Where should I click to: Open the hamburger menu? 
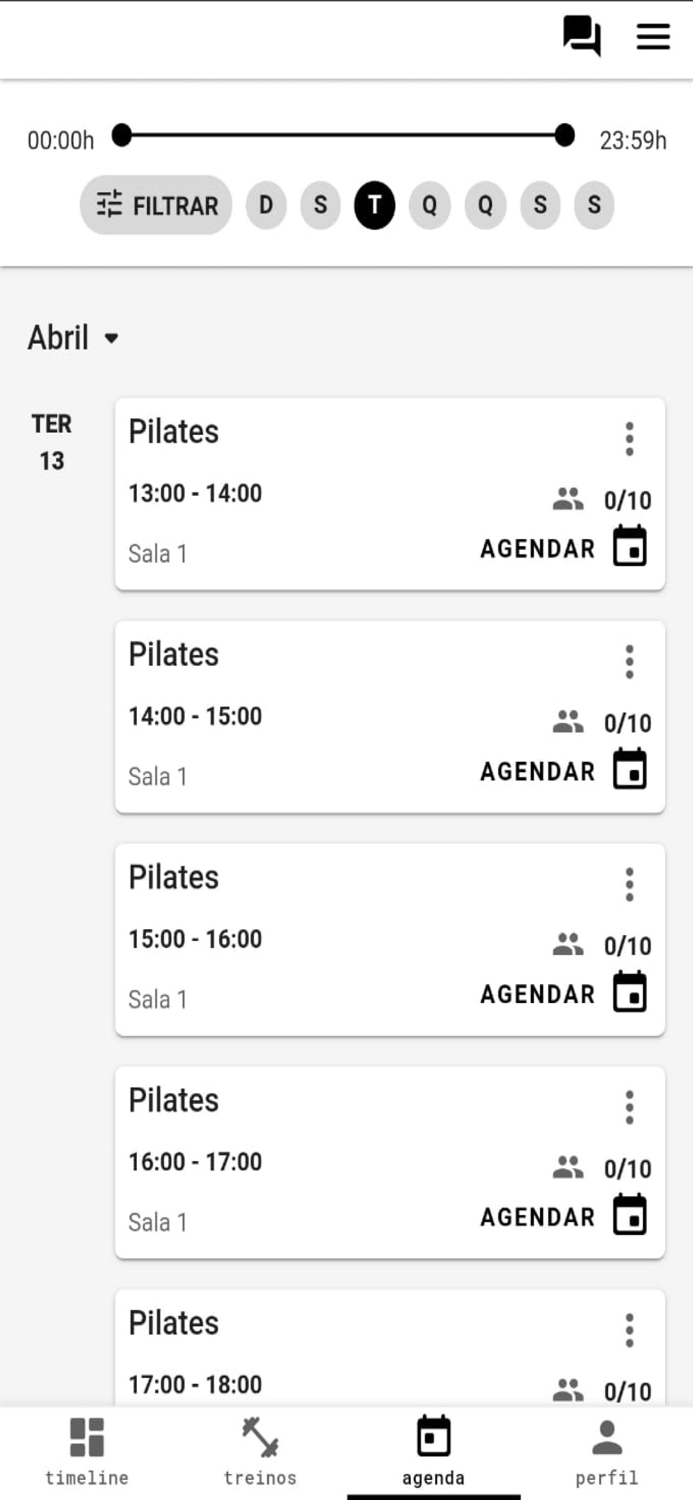pos(653,37)
